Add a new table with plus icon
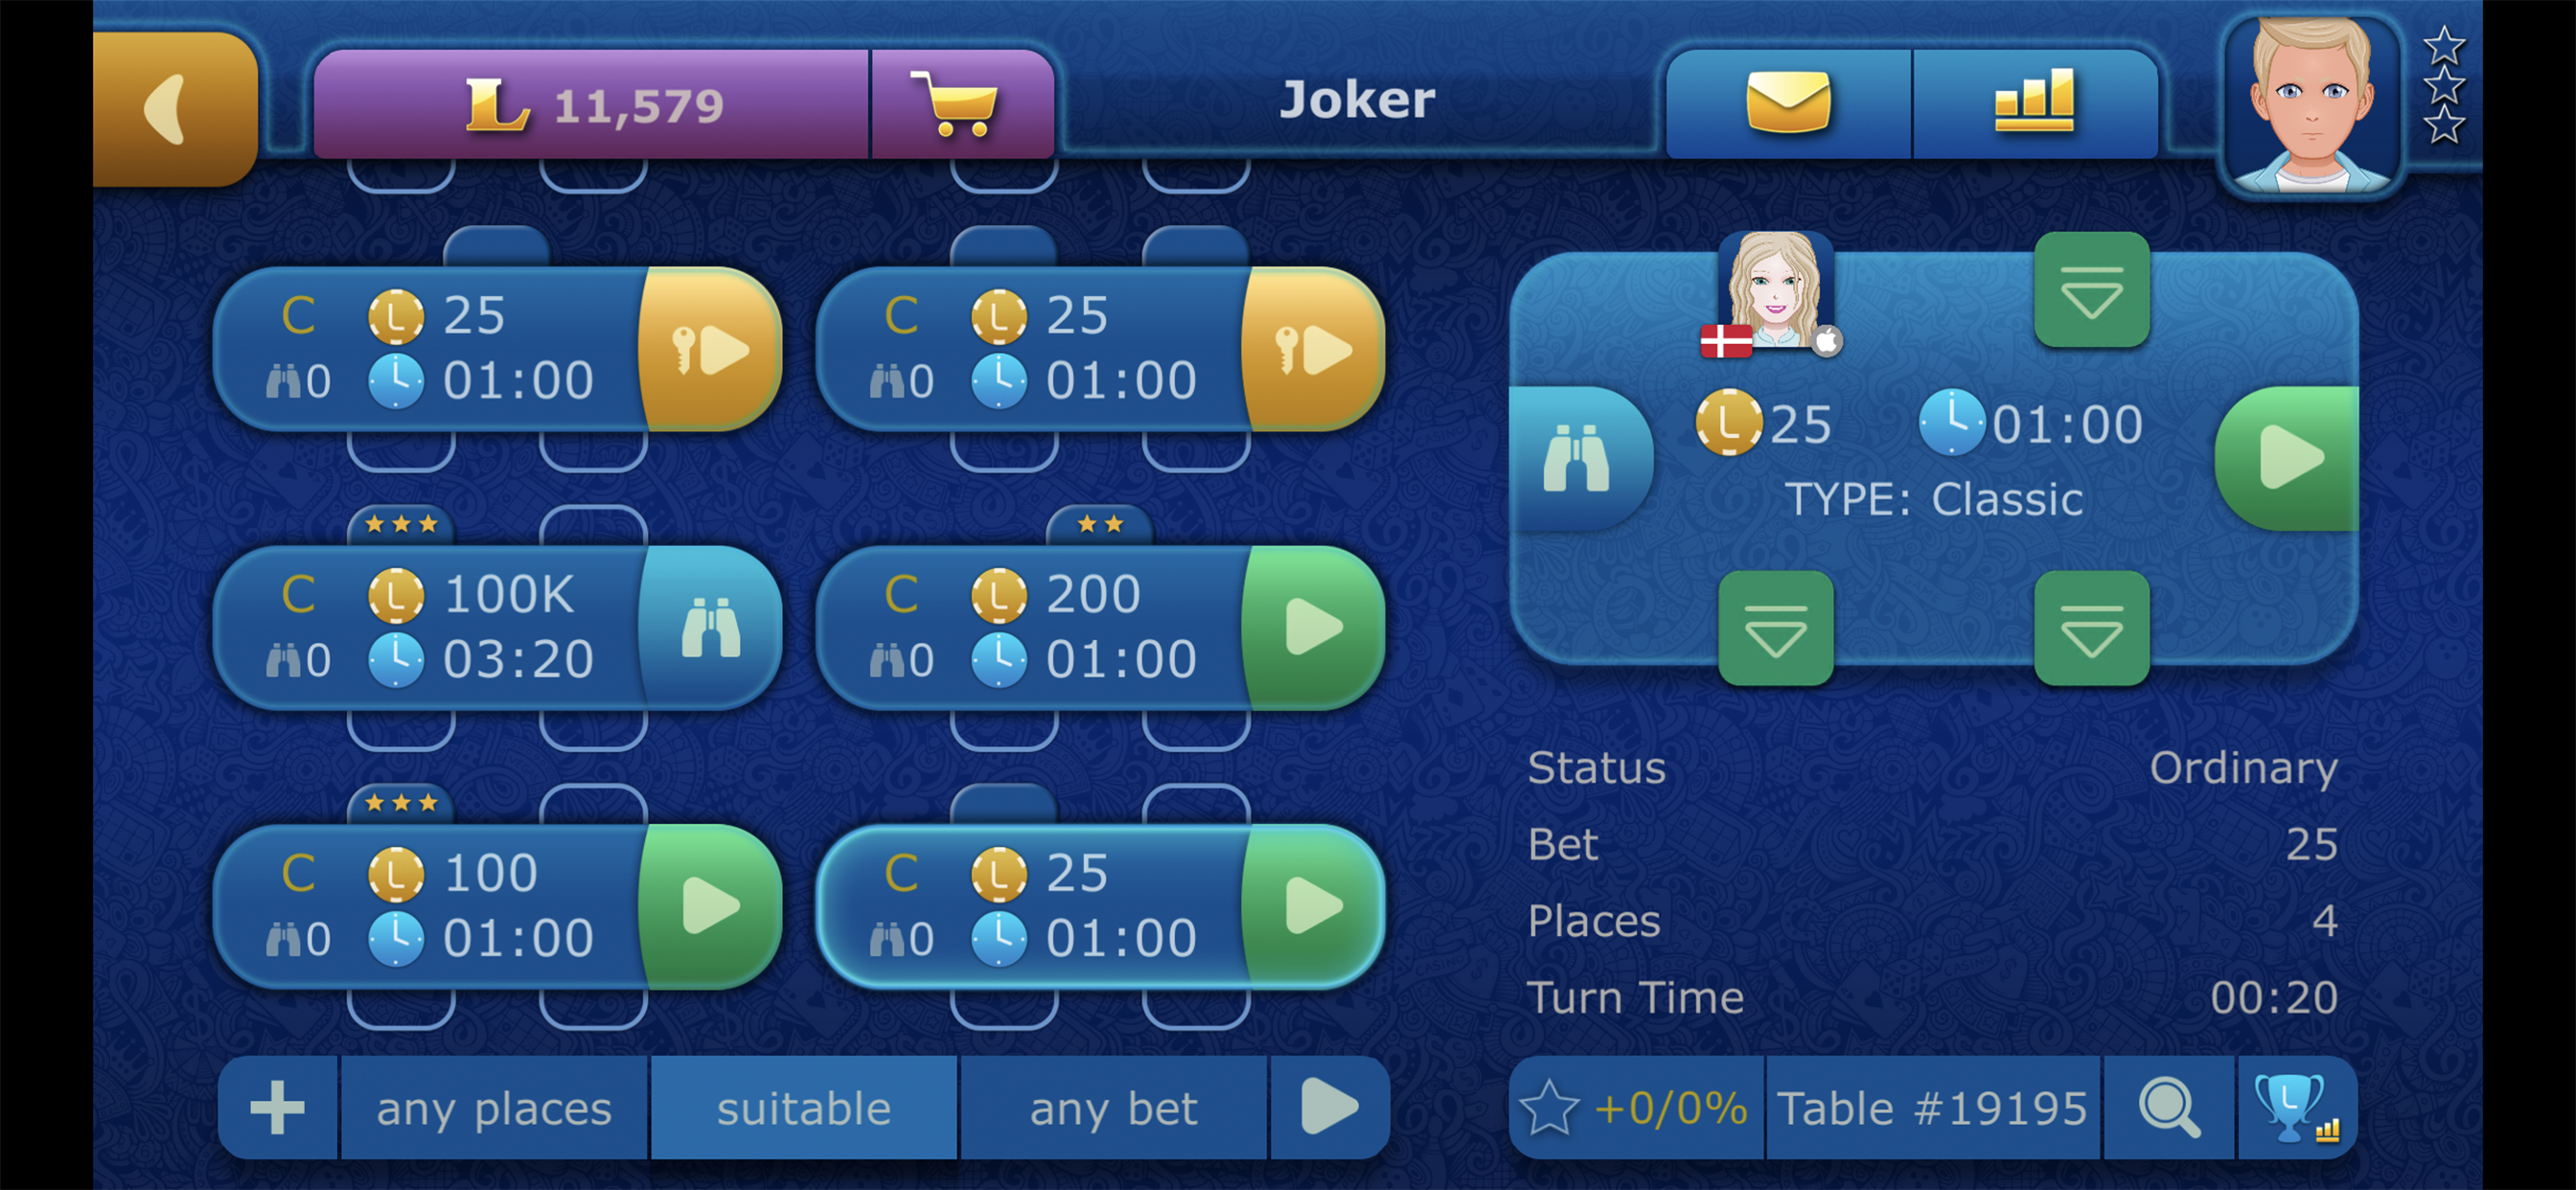This screenshot has width=2576, height=1190. [x=278, y=1108]
